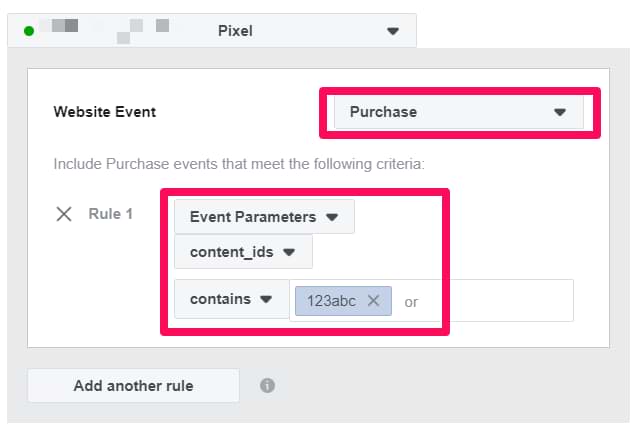Click the Include Purchase events criteria text

click(239, 164)
